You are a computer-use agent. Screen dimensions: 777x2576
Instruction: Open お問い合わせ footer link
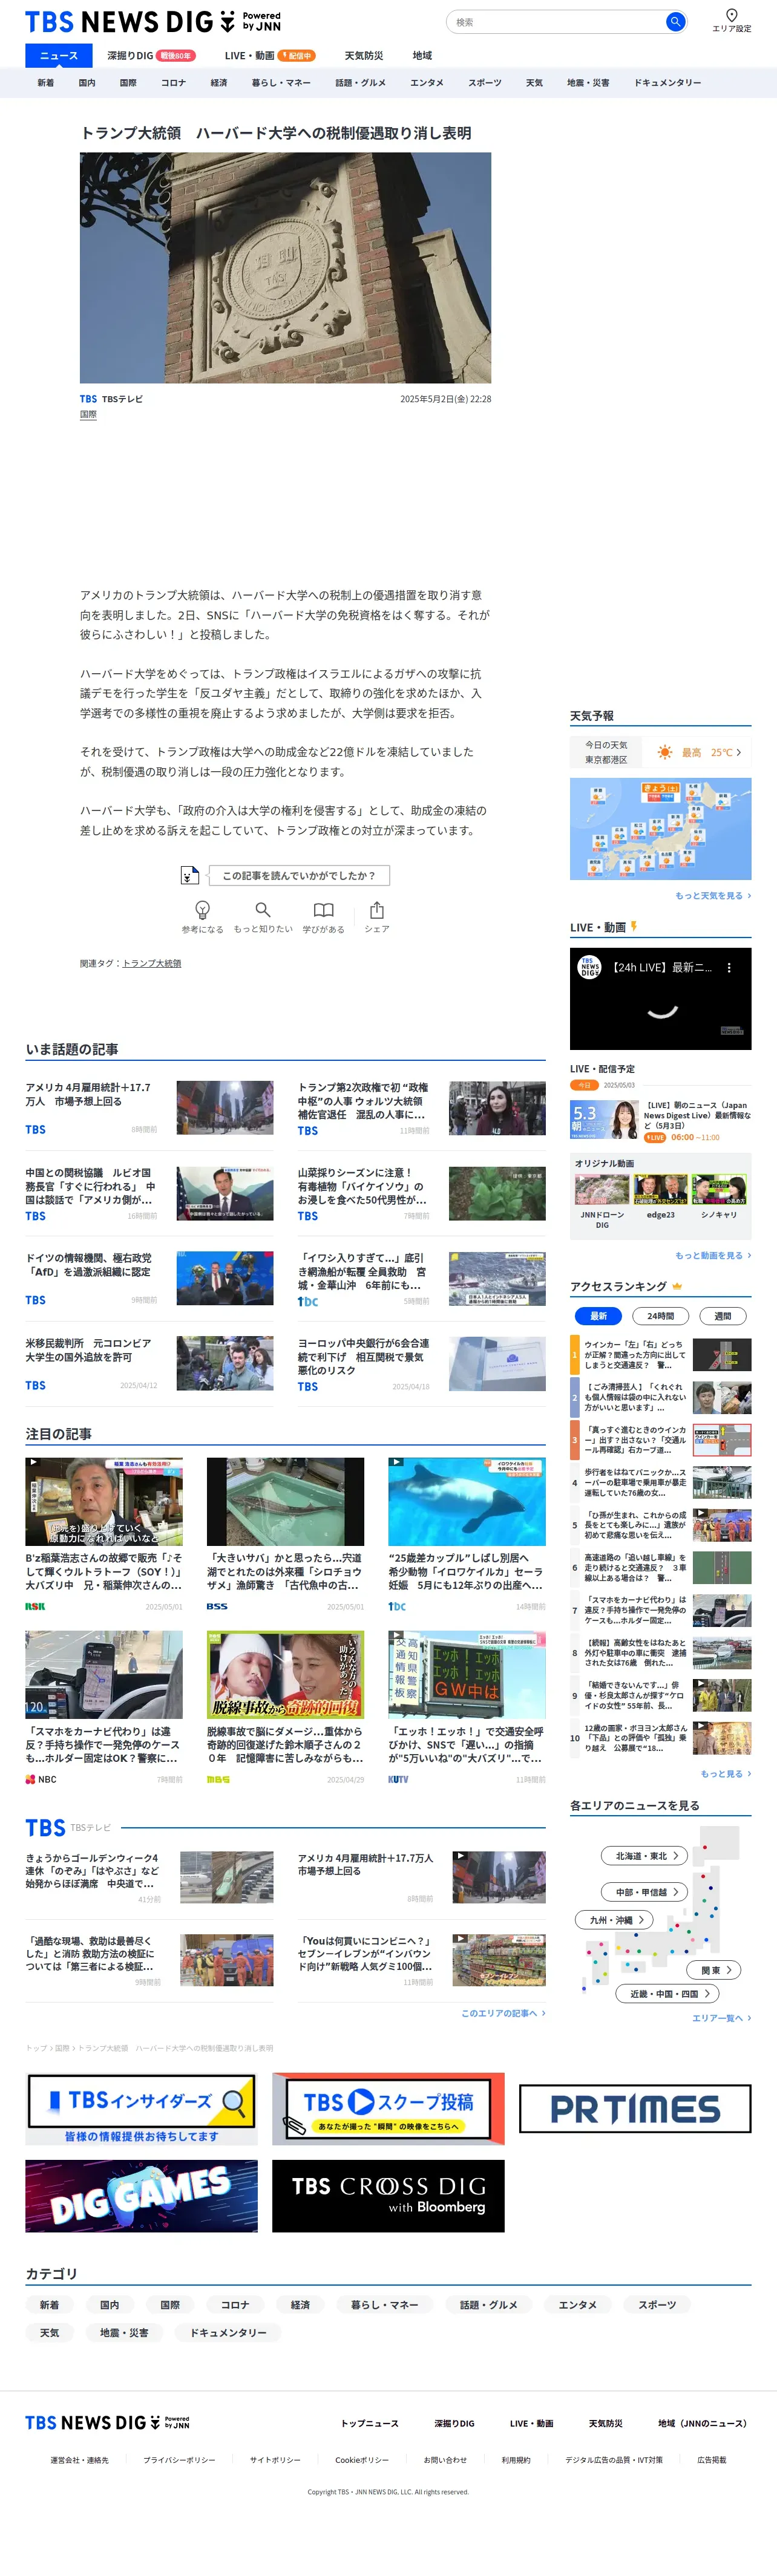(x=445, y=2460)
